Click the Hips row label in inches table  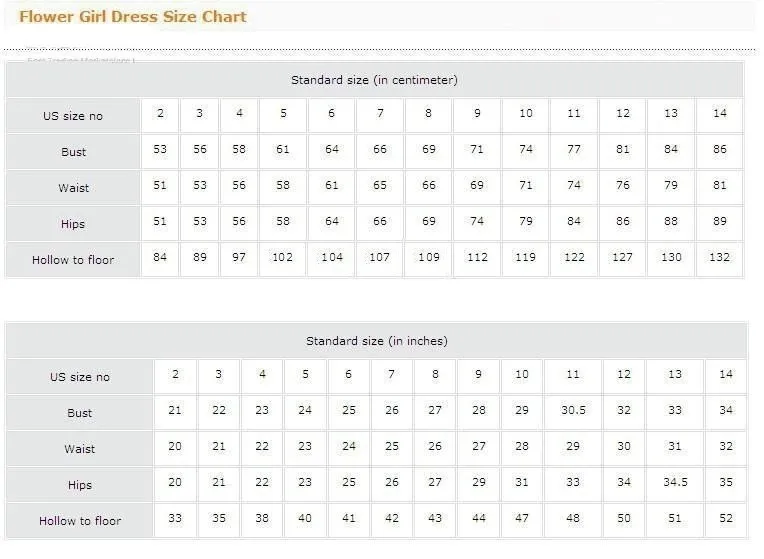tap(80, 485)
